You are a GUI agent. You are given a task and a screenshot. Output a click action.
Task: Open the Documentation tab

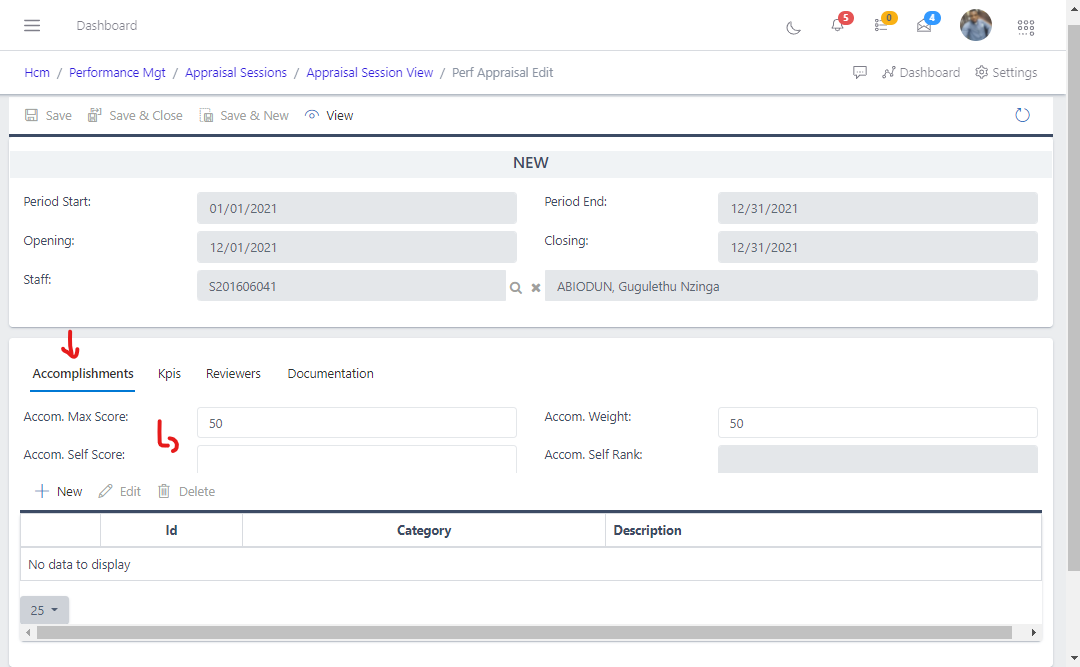click(330, 373)
